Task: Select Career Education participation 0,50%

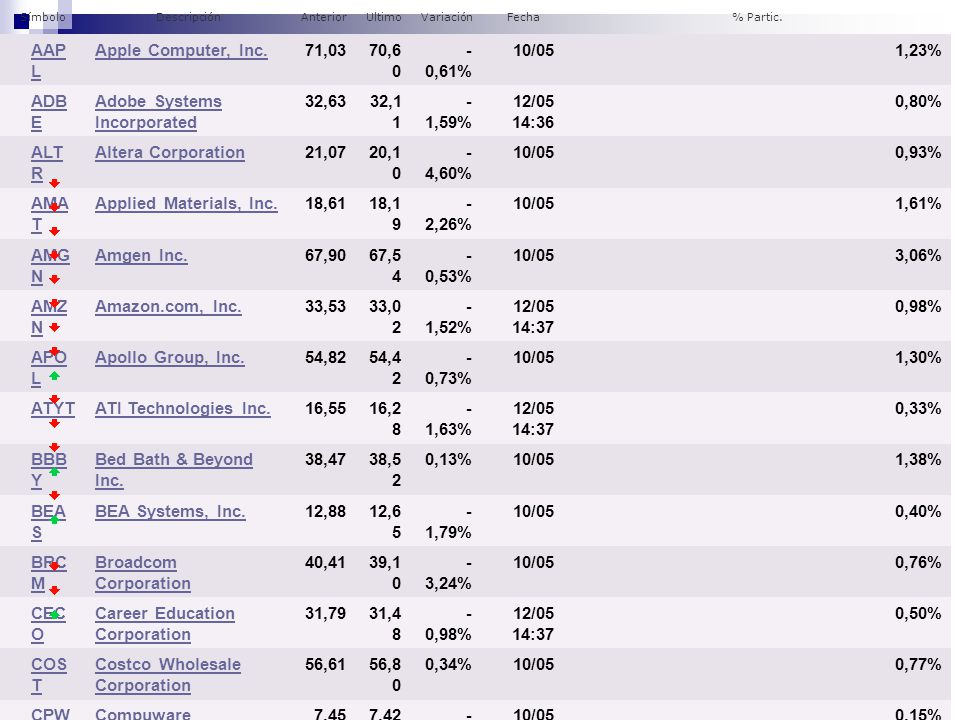Action: 918,613
